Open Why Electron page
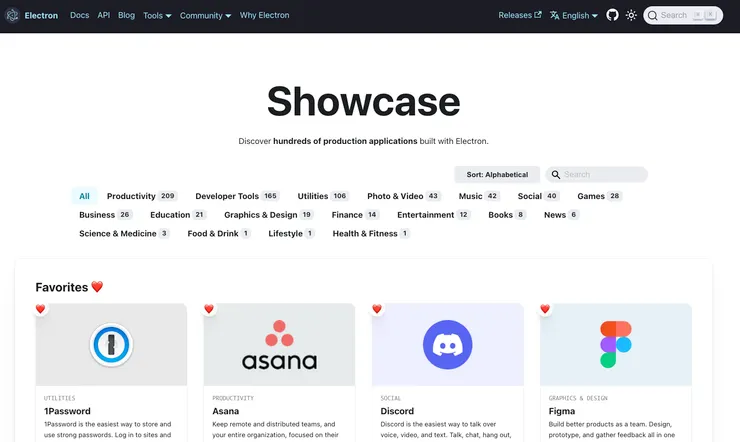 pyautogui.click(x=264, y=15)
